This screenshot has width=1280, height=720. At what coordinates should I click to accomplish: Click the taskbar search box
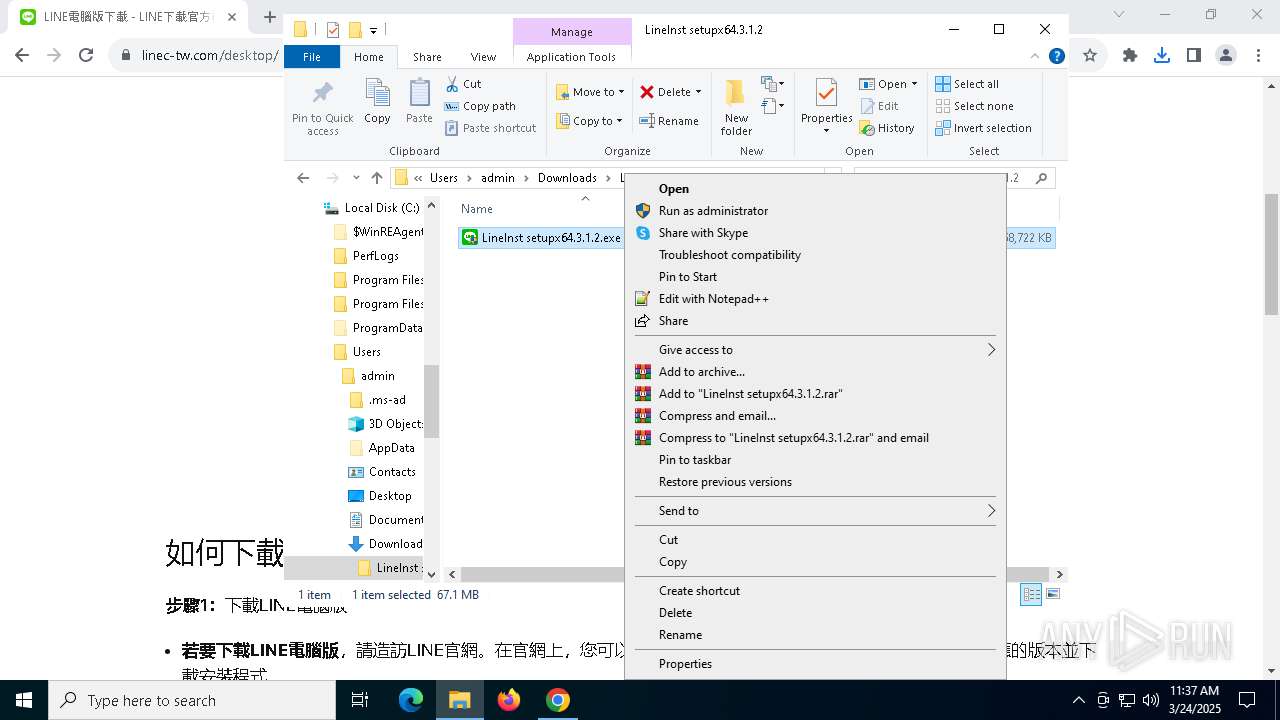click(x=192, y=700)
